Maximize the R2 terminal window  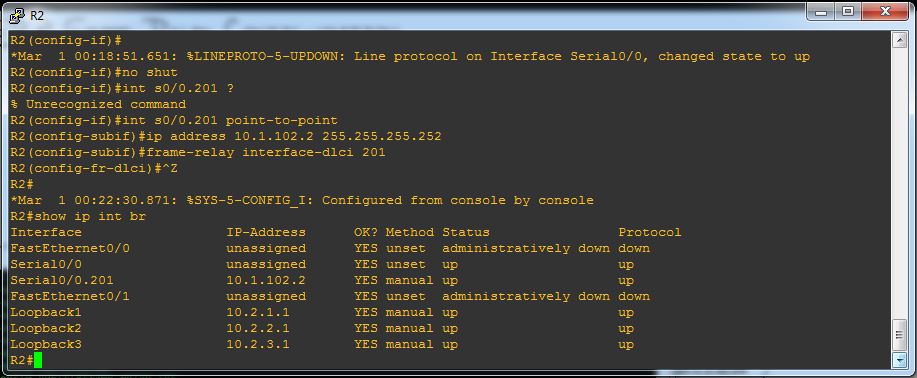tap(847, 11)
